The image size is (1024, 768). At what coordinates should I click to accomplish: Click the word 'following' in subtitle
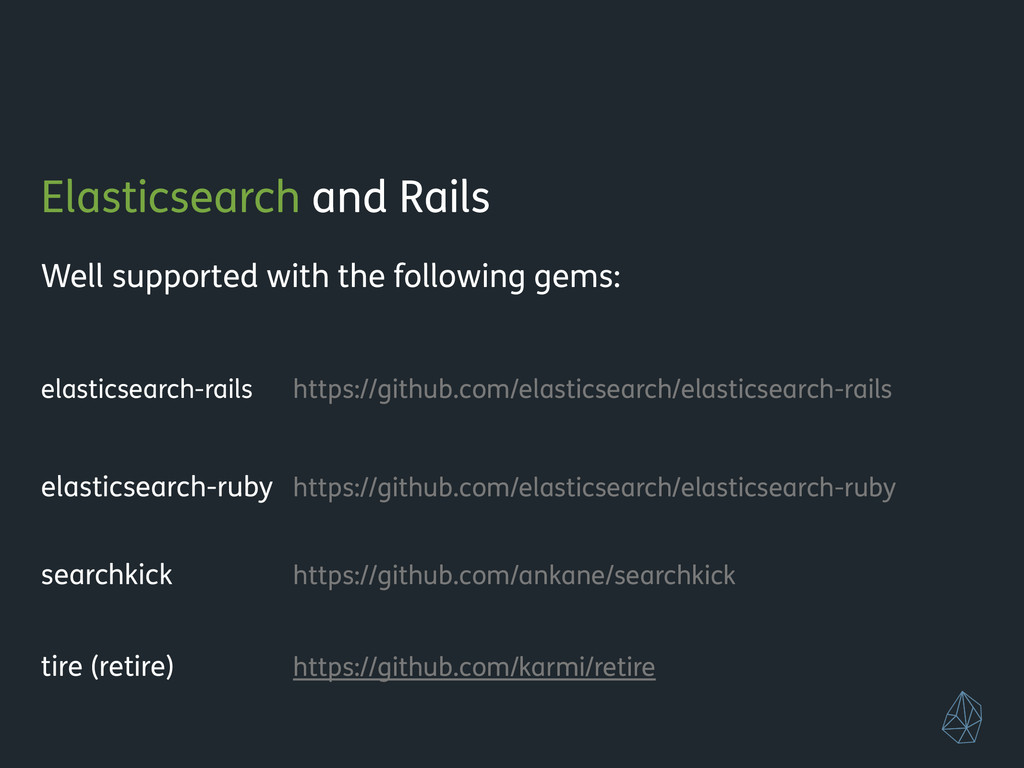point(458,276)
